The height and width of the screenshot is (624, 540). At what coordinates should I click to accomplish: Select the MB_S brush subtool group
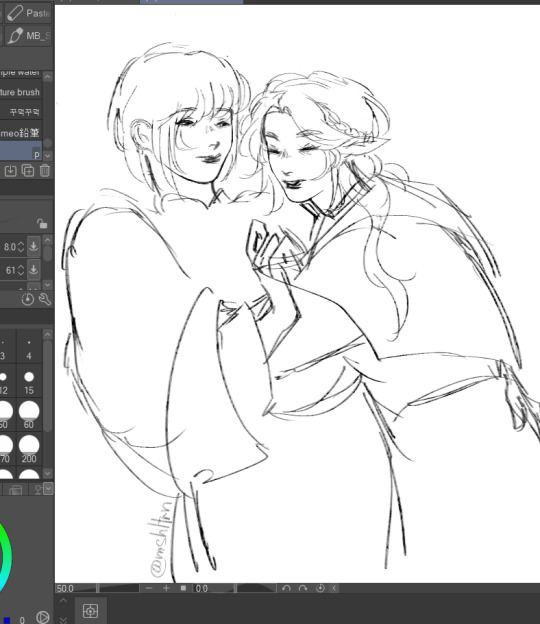28,36
